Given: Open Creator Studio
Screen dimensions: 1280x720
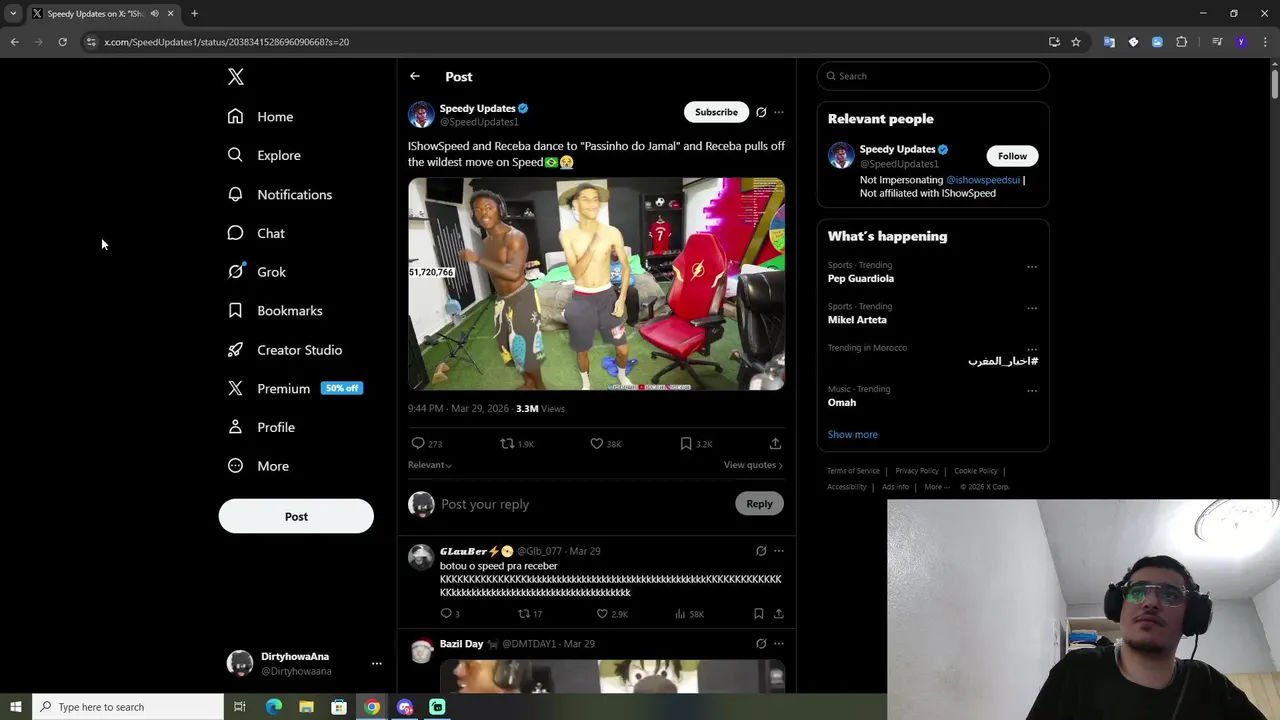Looking at the screenshot, I should (x=284, y=350).
